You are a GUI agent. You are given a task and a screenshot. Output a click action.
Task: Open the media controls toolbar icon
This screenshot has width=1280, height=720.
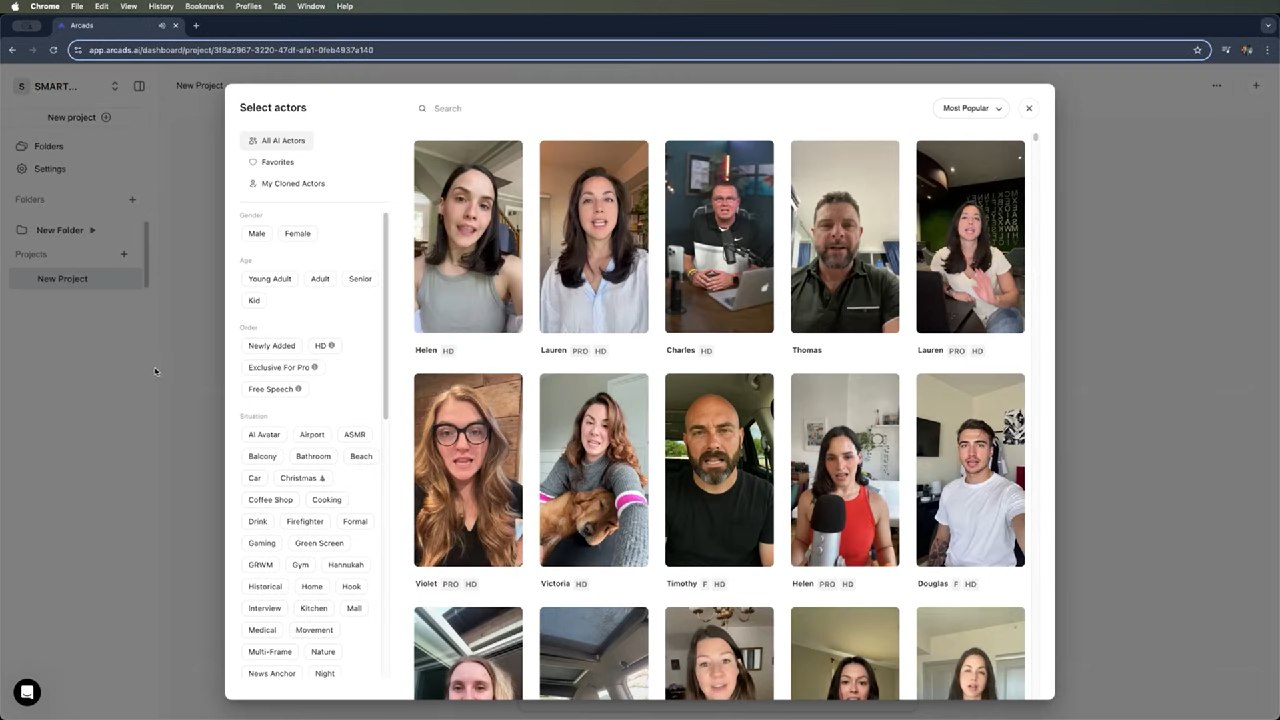1226,50
